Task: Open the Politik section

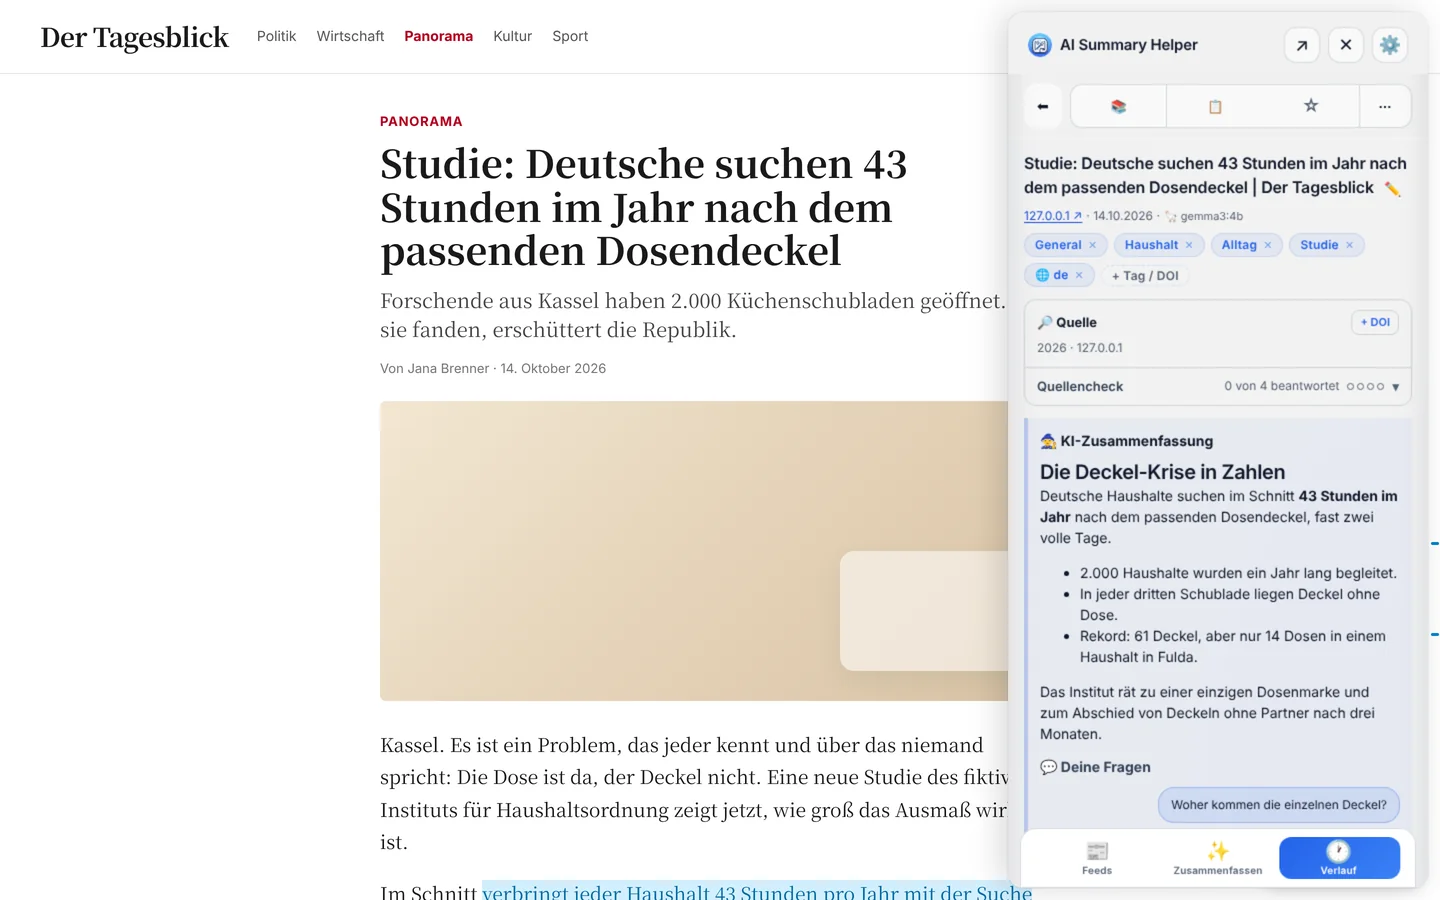Action: [x=276, y=36]
